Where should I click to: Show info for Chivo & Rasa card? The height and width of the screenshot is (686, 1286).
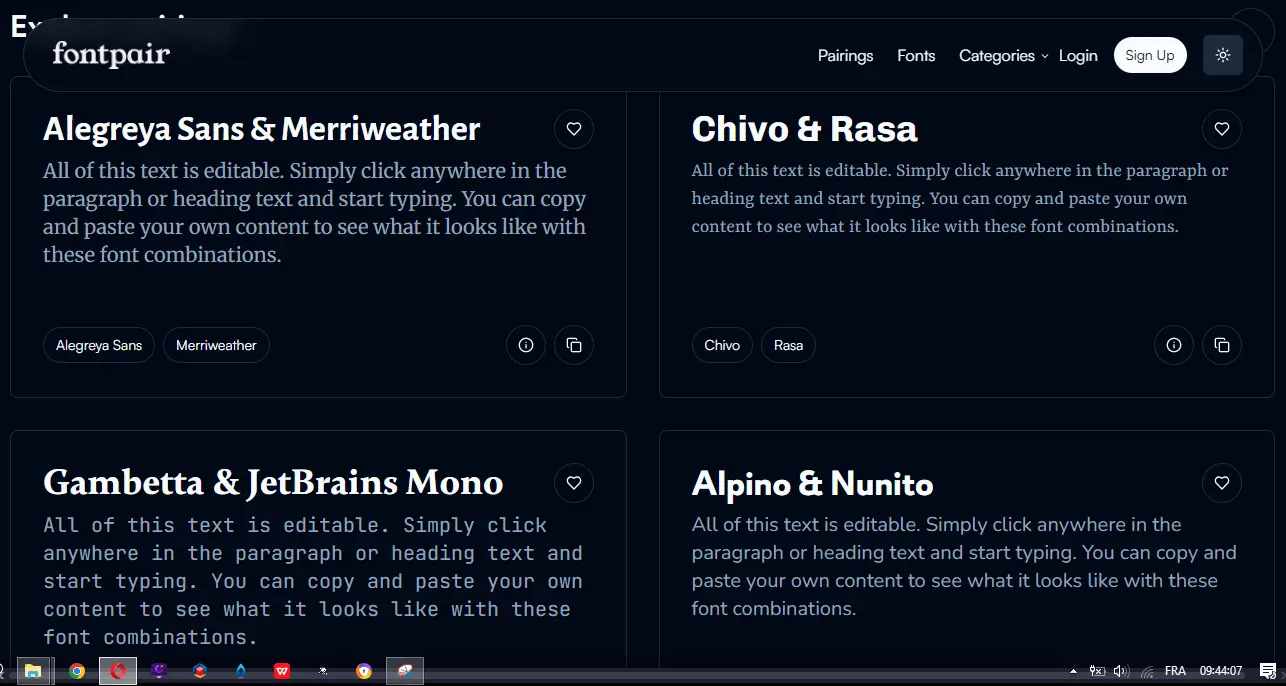coord(1174,345)
